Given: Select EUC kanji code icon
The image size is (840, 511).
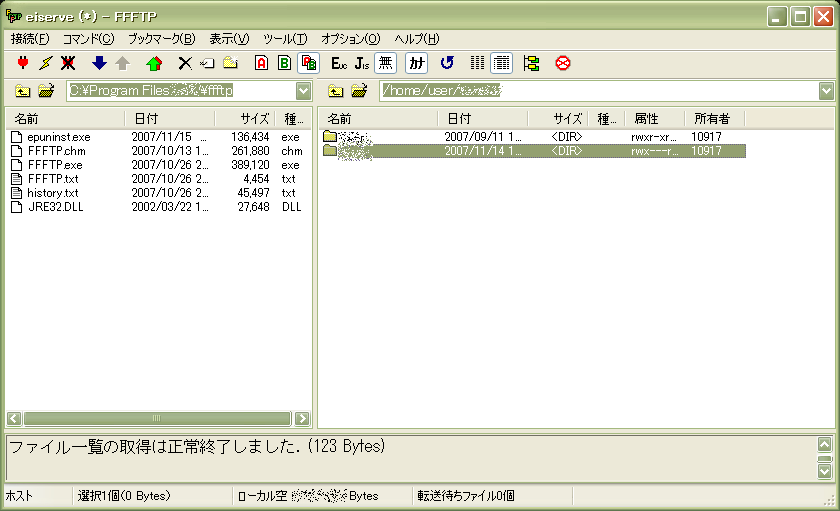Looking at the screenshot, I should point(339,63).
